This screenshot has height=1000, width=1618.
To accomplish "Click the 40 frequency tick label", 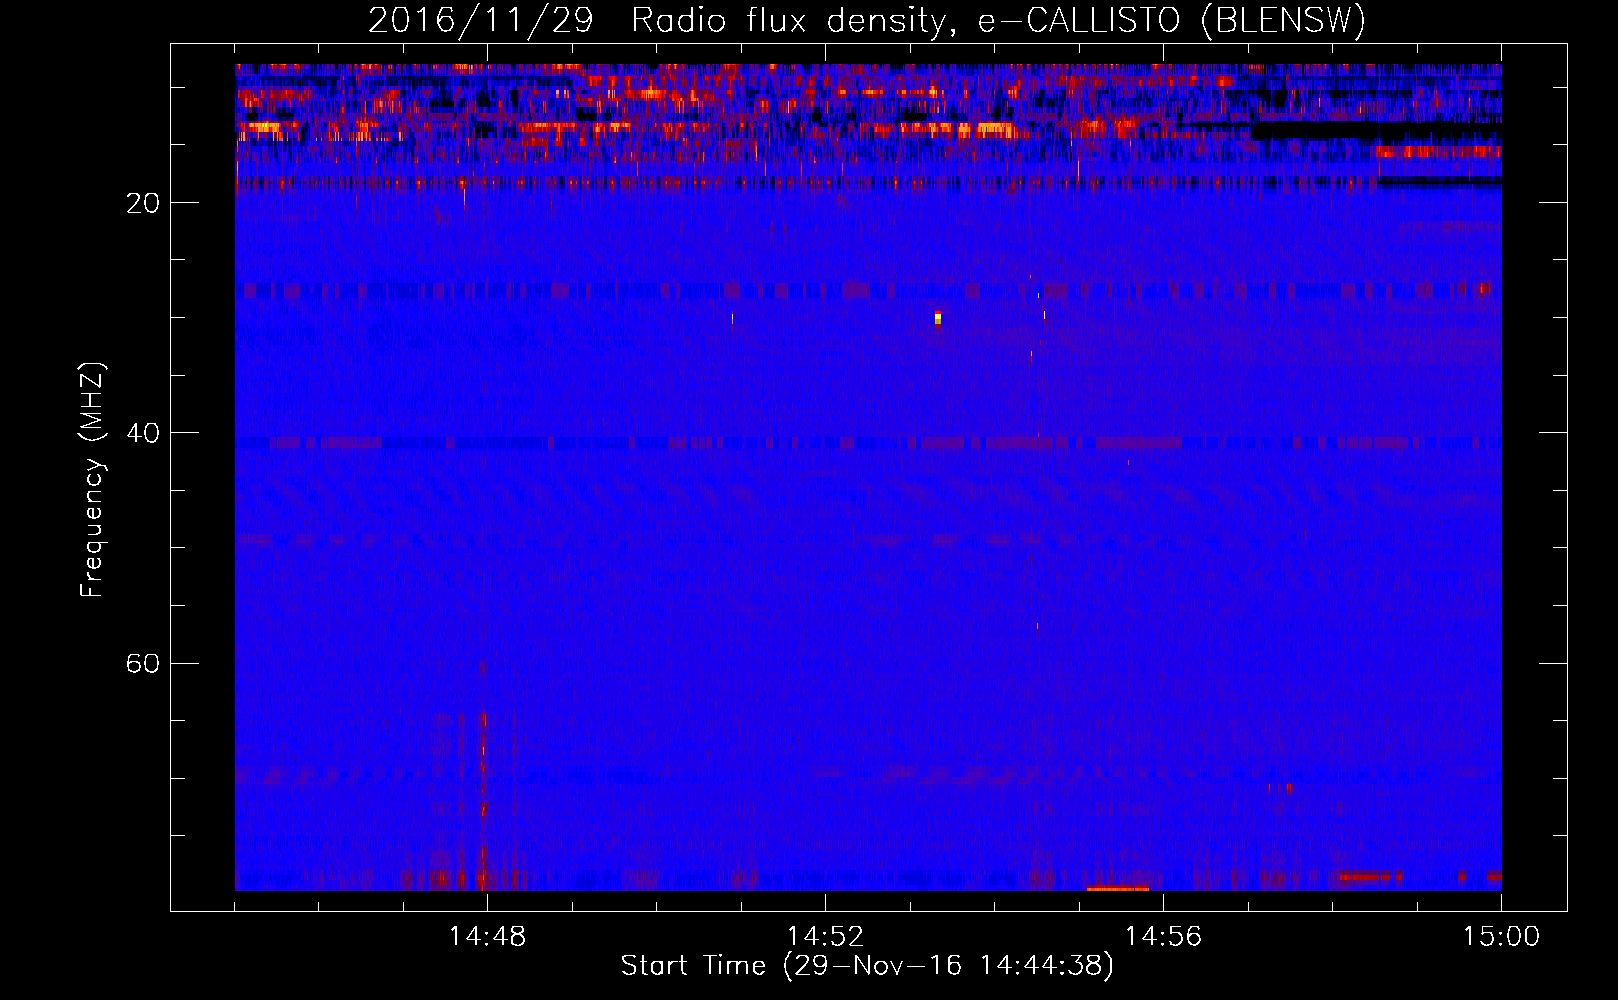I will pyautogui.click(x=141, y=433).
